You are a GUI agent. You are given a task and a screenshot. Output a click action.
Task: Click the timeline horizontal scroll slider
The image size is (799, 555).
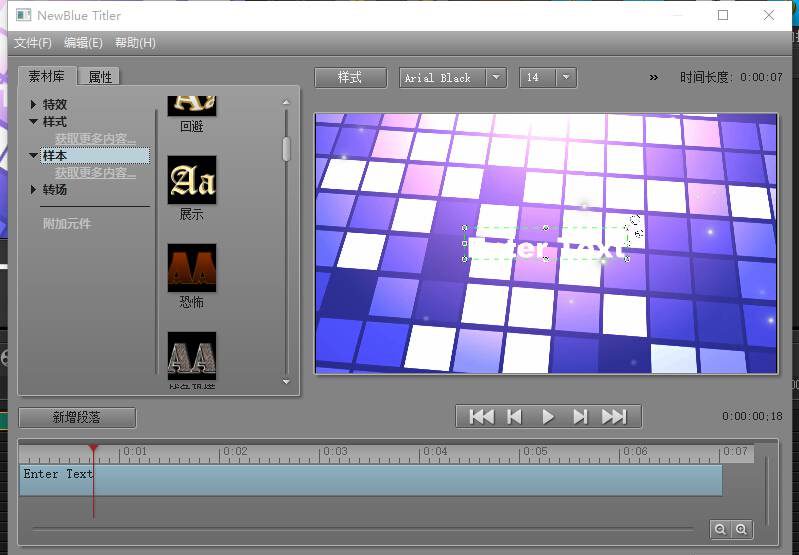363,530
